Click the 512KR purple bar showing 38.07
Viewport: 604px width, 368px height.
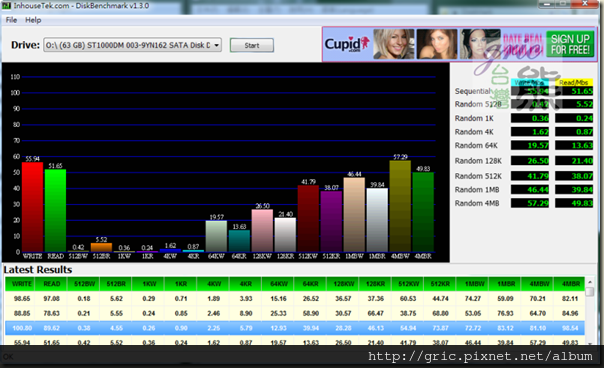coord(331,222)
